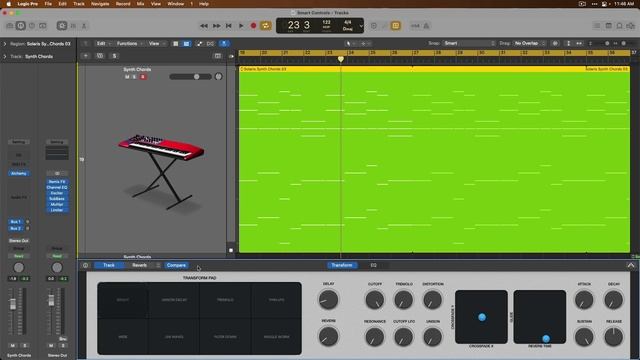This screenshot has width=640, height=360.
Task: Open the Note Pads button
Action: coord(609,26)
